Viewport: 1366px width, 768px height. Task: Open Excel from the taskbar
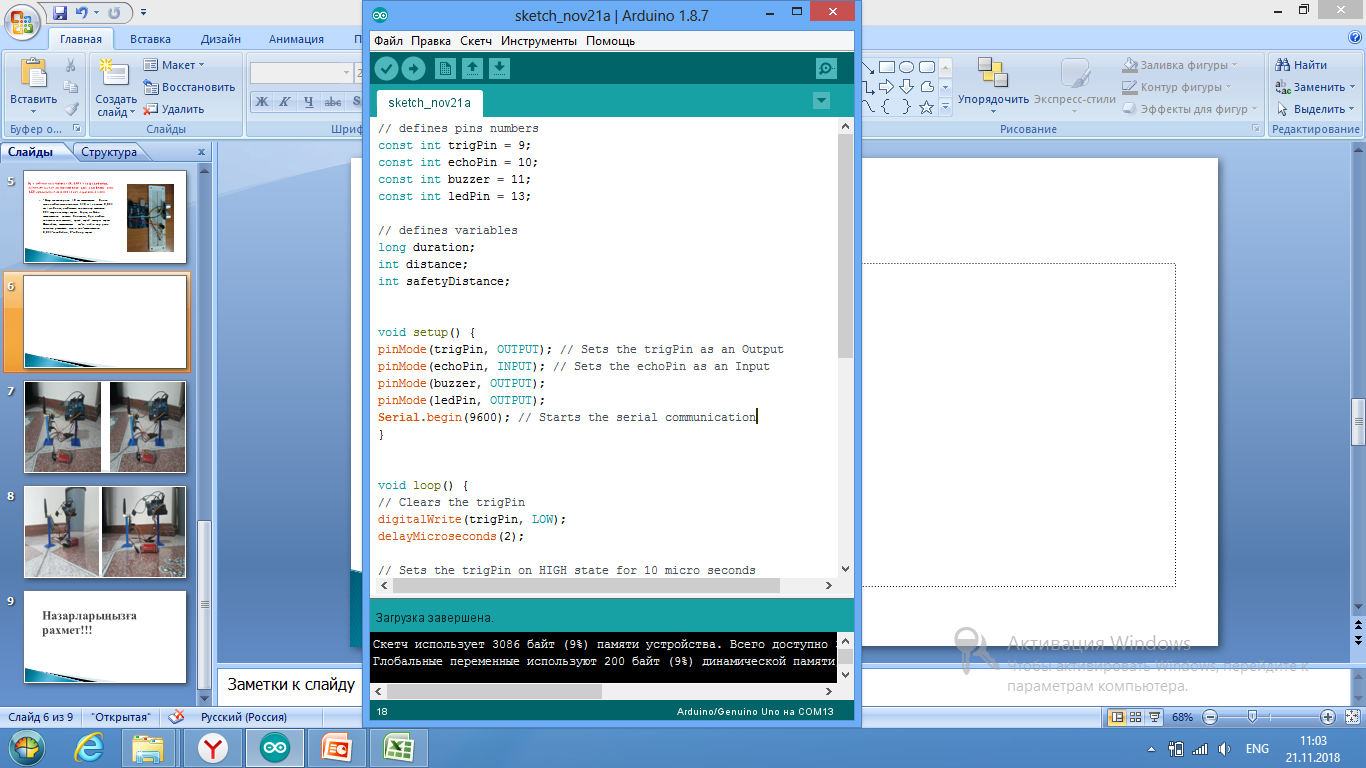[399, 748]
